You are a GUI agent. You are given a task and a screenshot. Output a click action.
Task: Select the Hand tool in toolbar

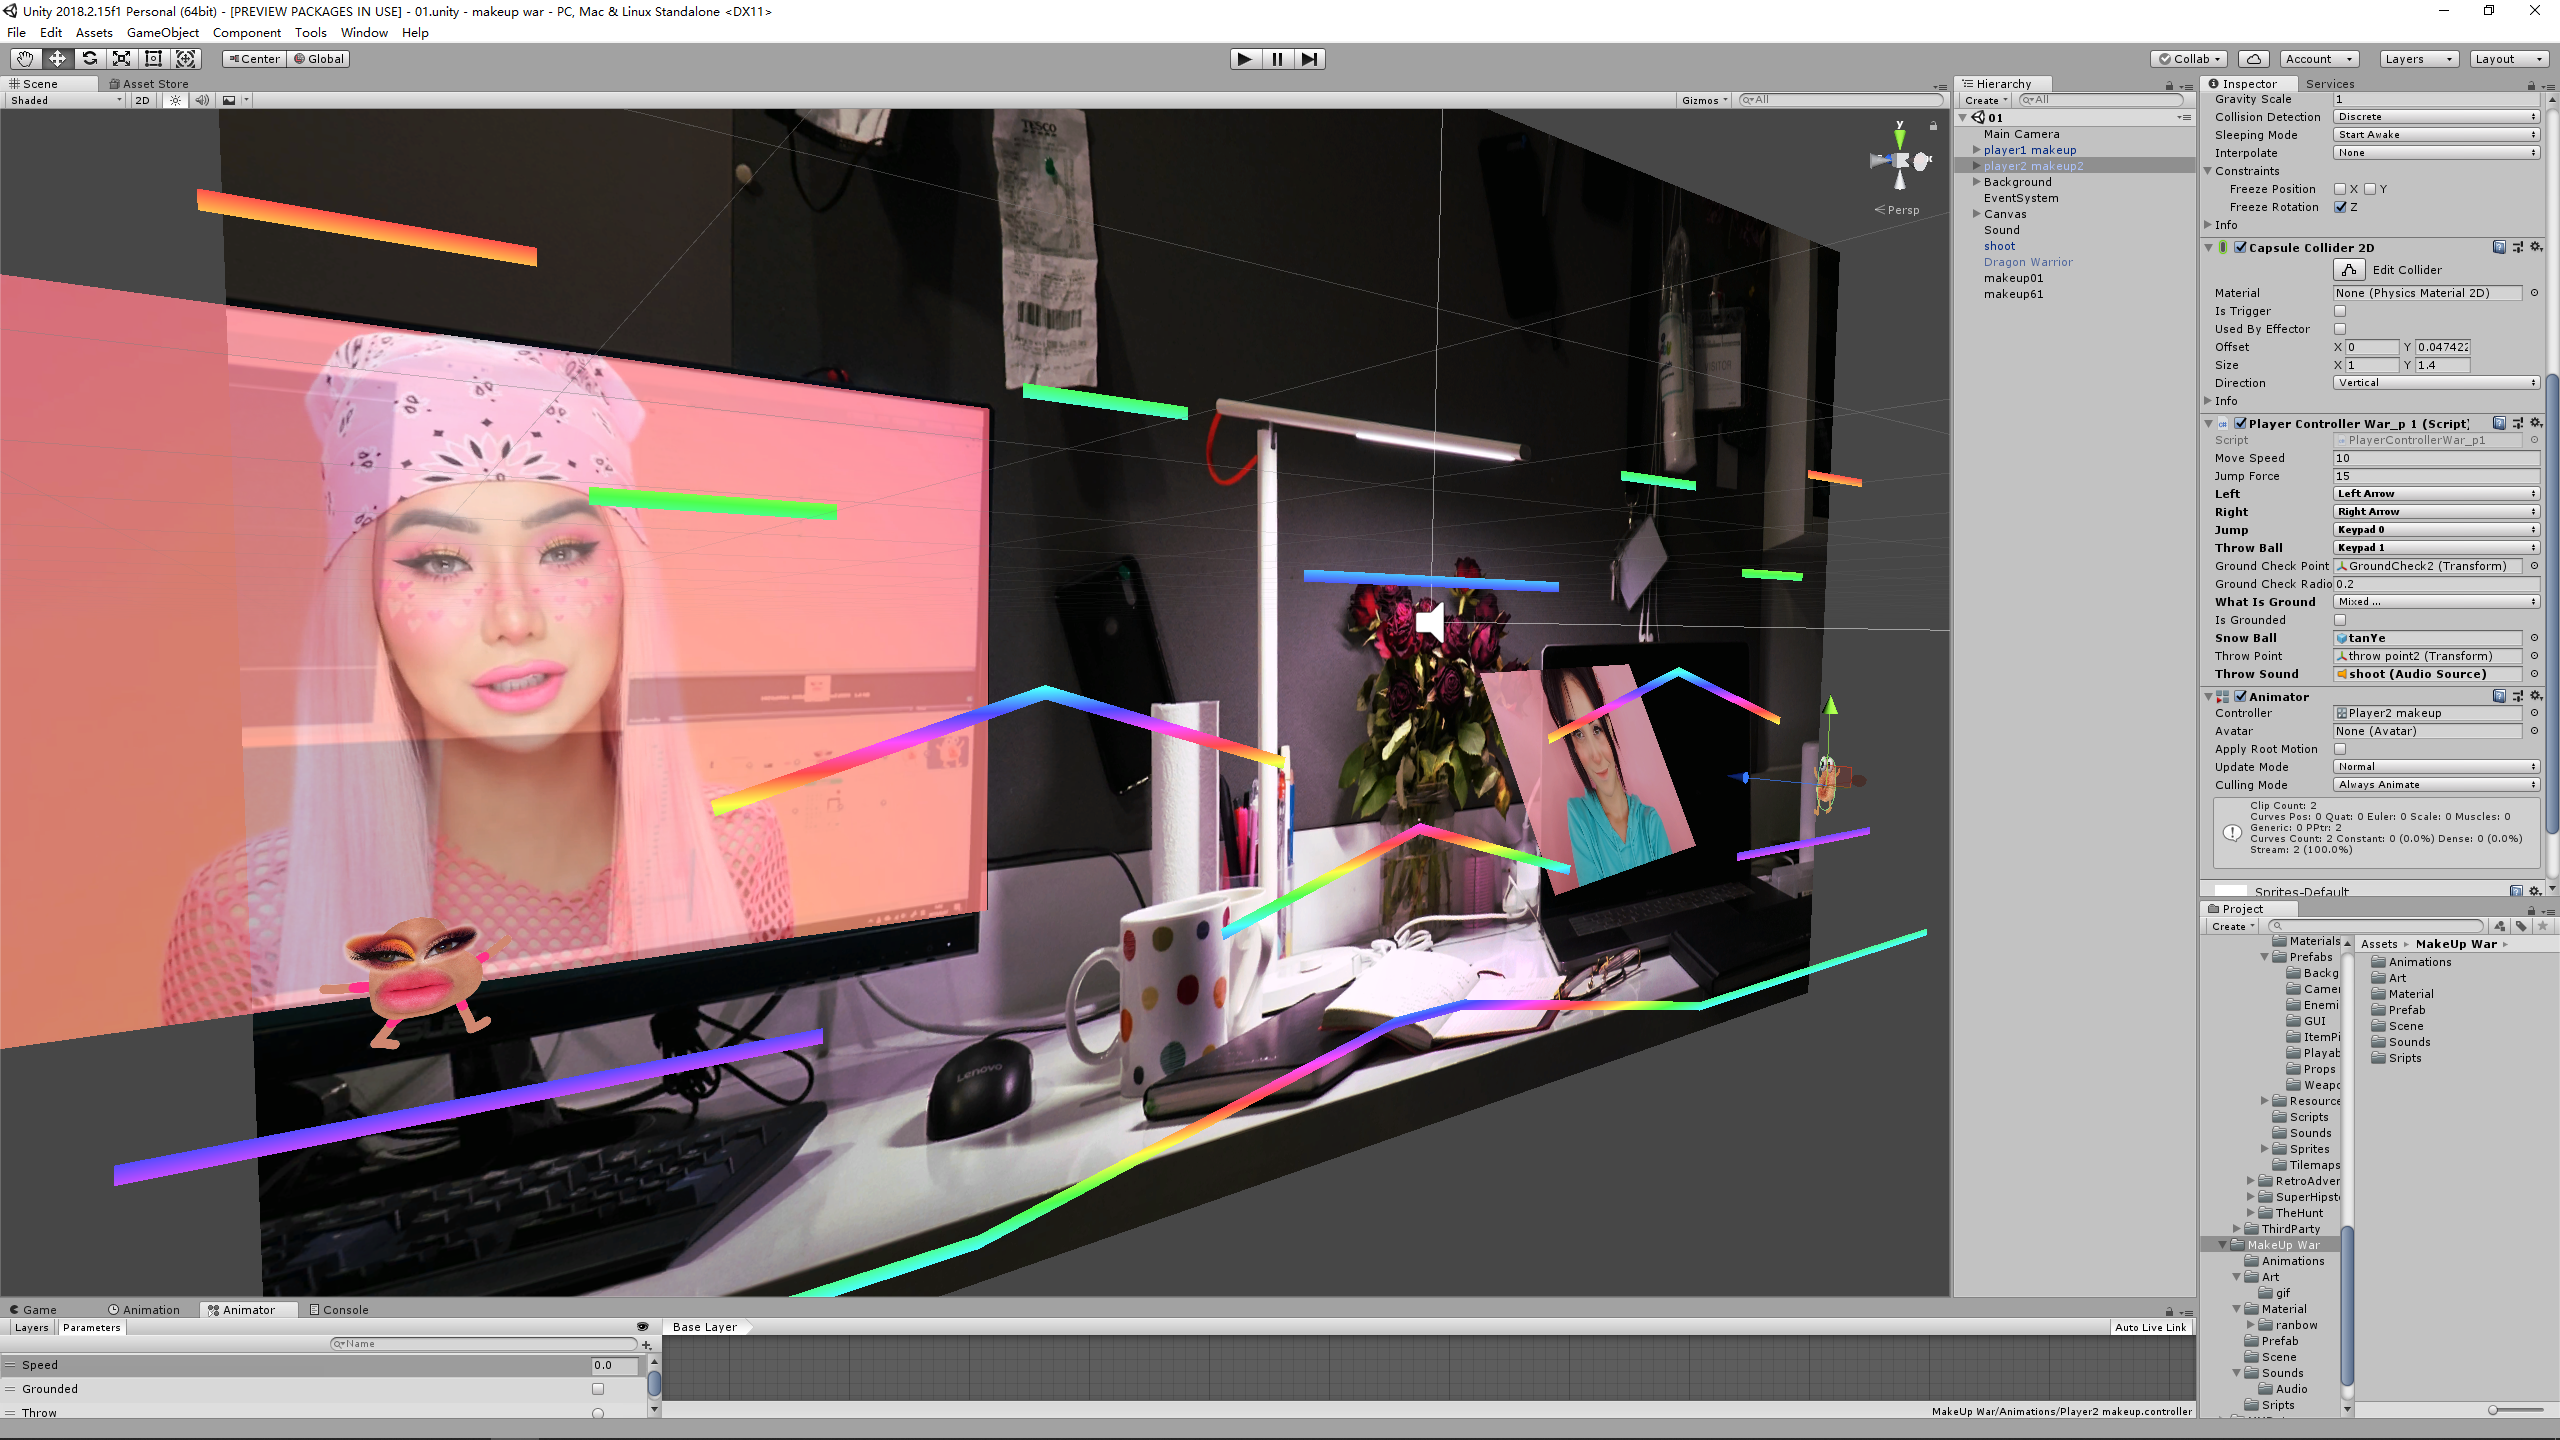tap(25, 59)
